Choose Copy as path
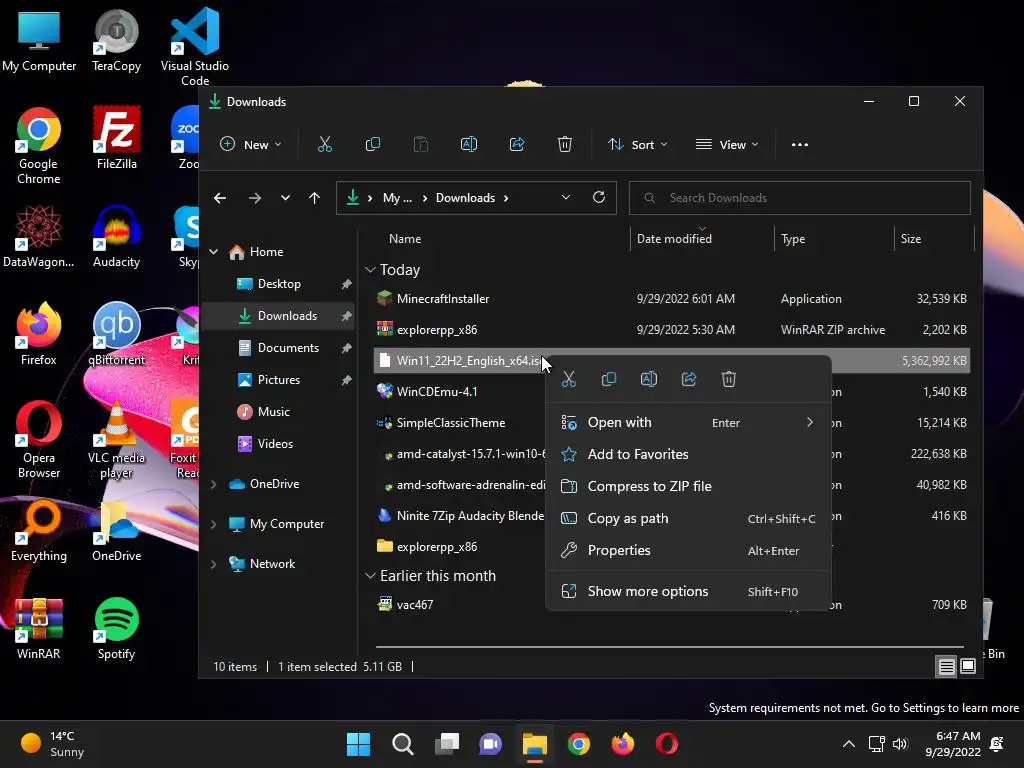The image size is (1024, 768). 688,519
